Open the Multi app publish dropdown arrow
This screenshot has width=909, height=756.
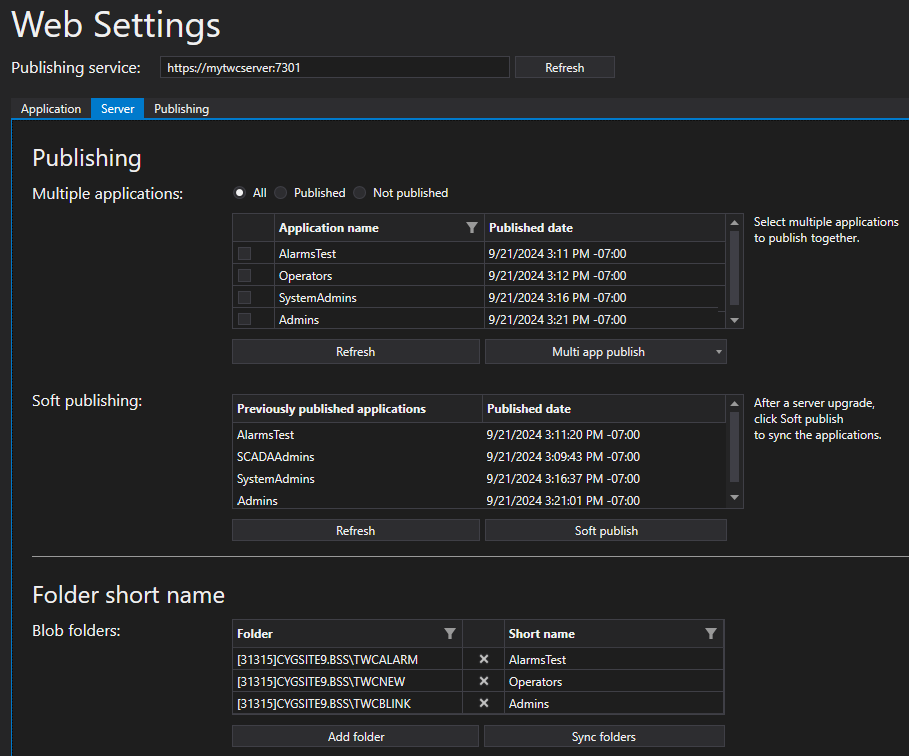719,352
